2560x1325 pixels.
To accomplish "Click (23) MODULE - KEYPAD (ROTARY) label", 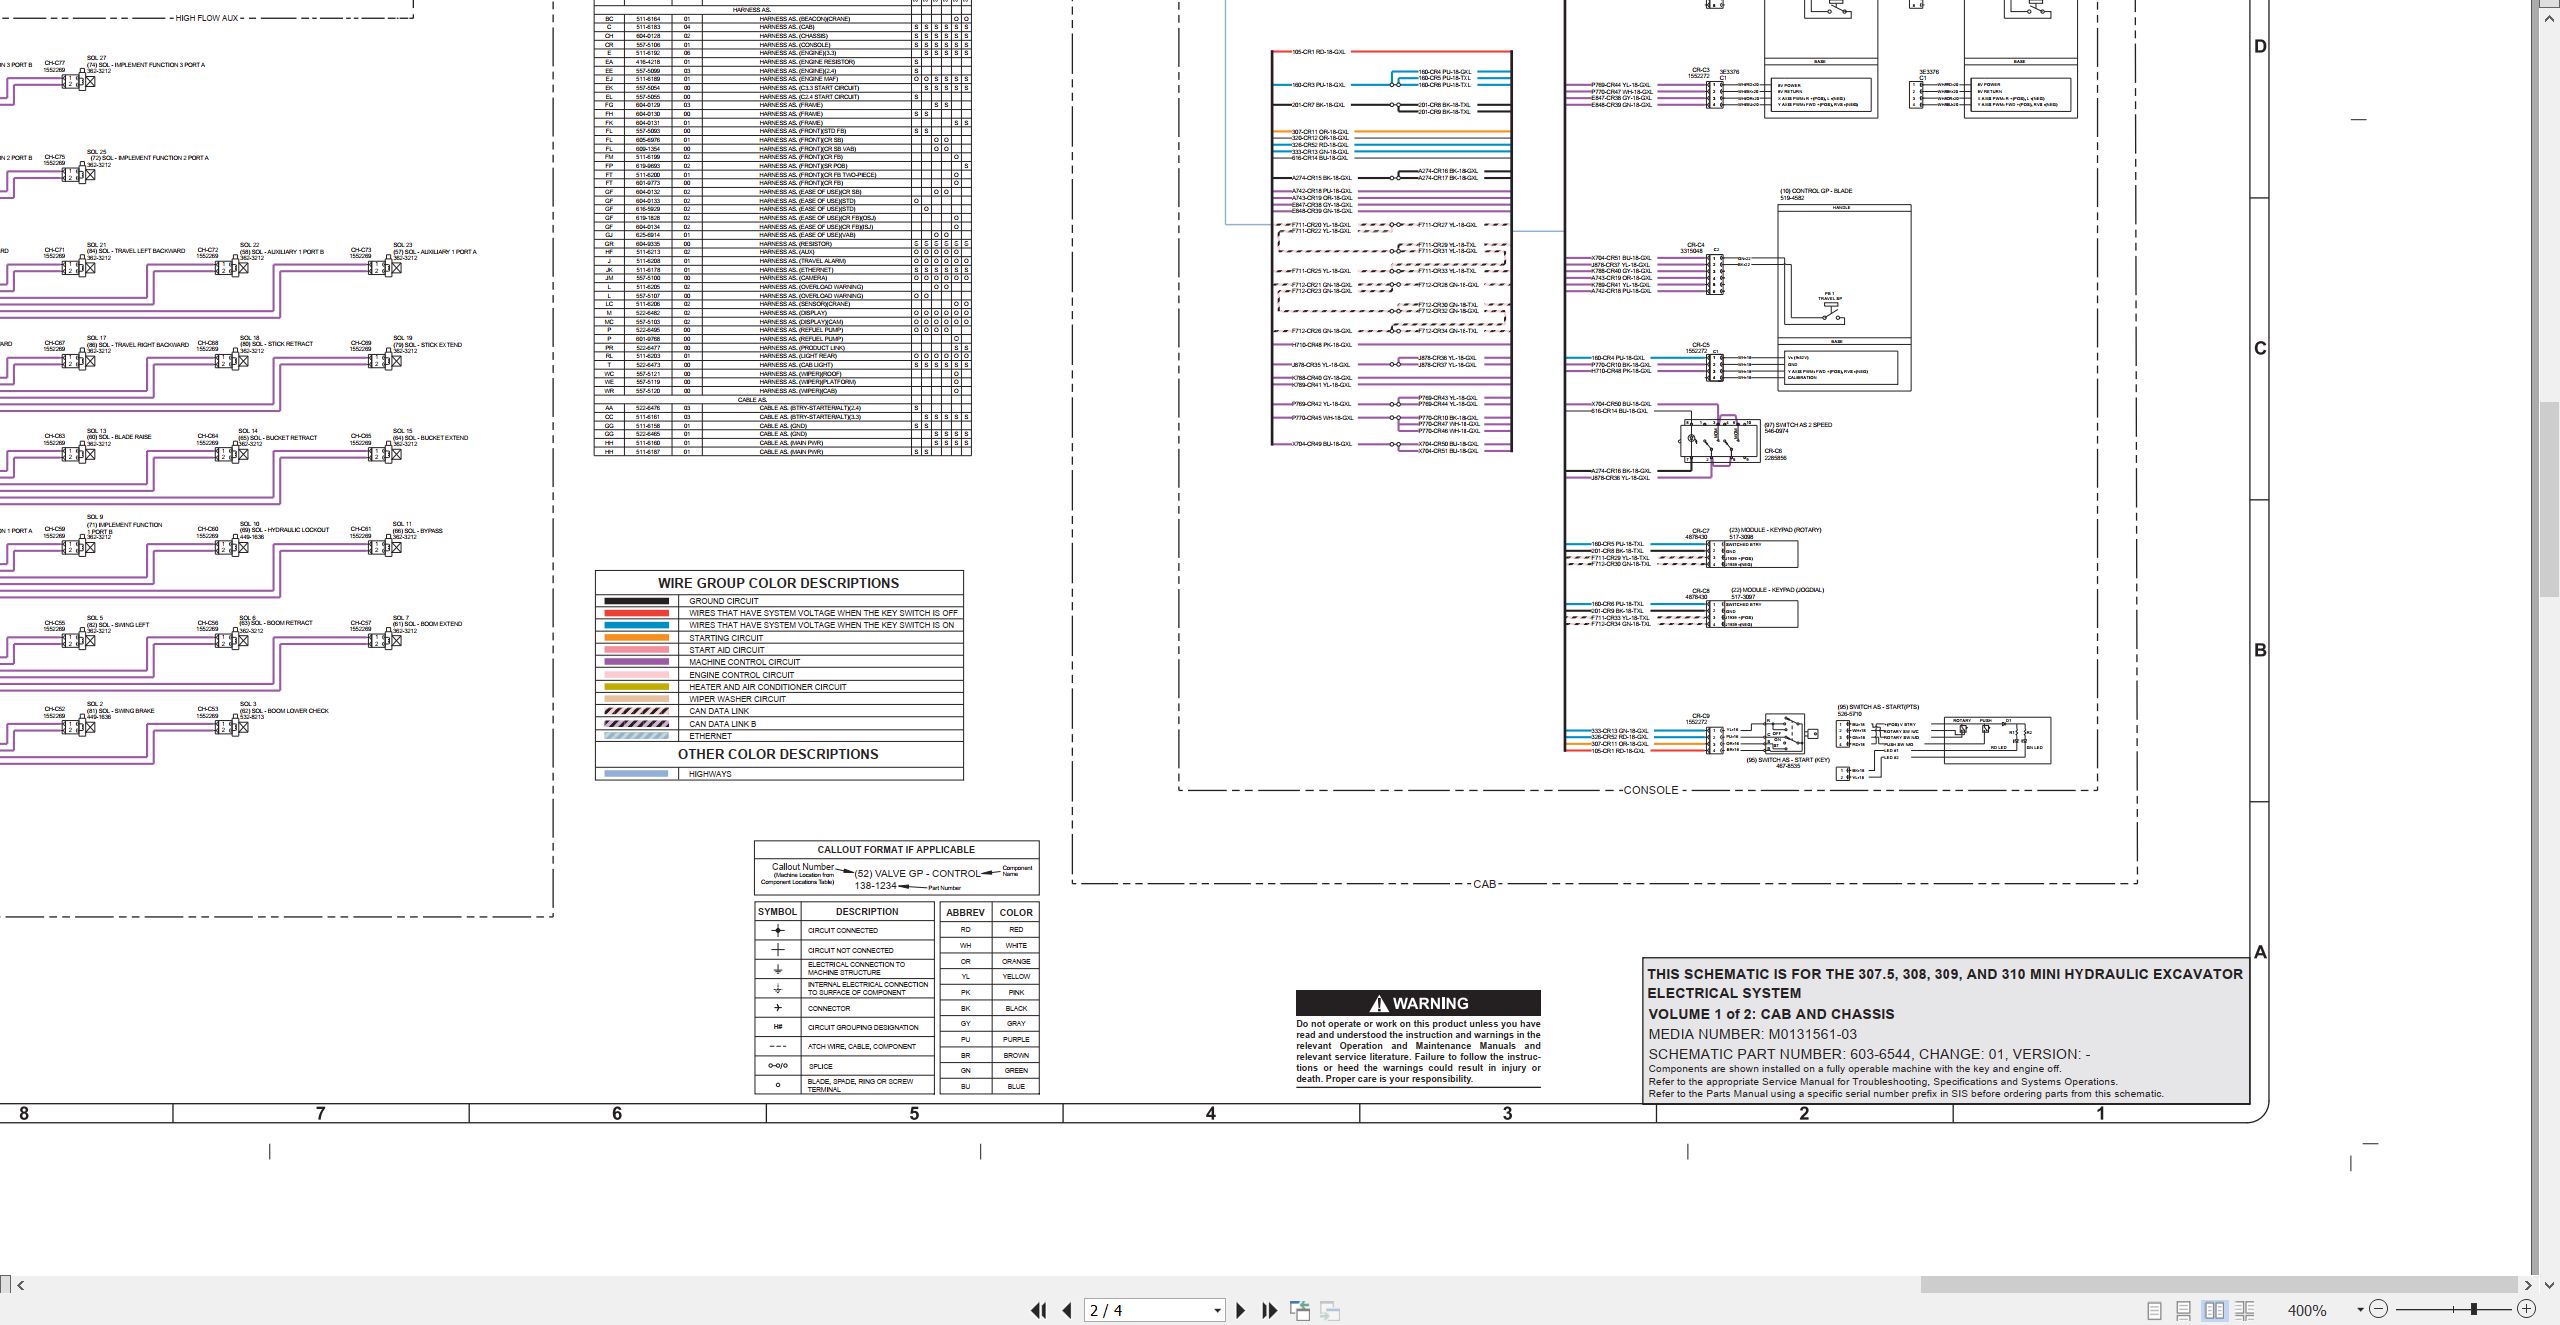I will point(1775,530).
